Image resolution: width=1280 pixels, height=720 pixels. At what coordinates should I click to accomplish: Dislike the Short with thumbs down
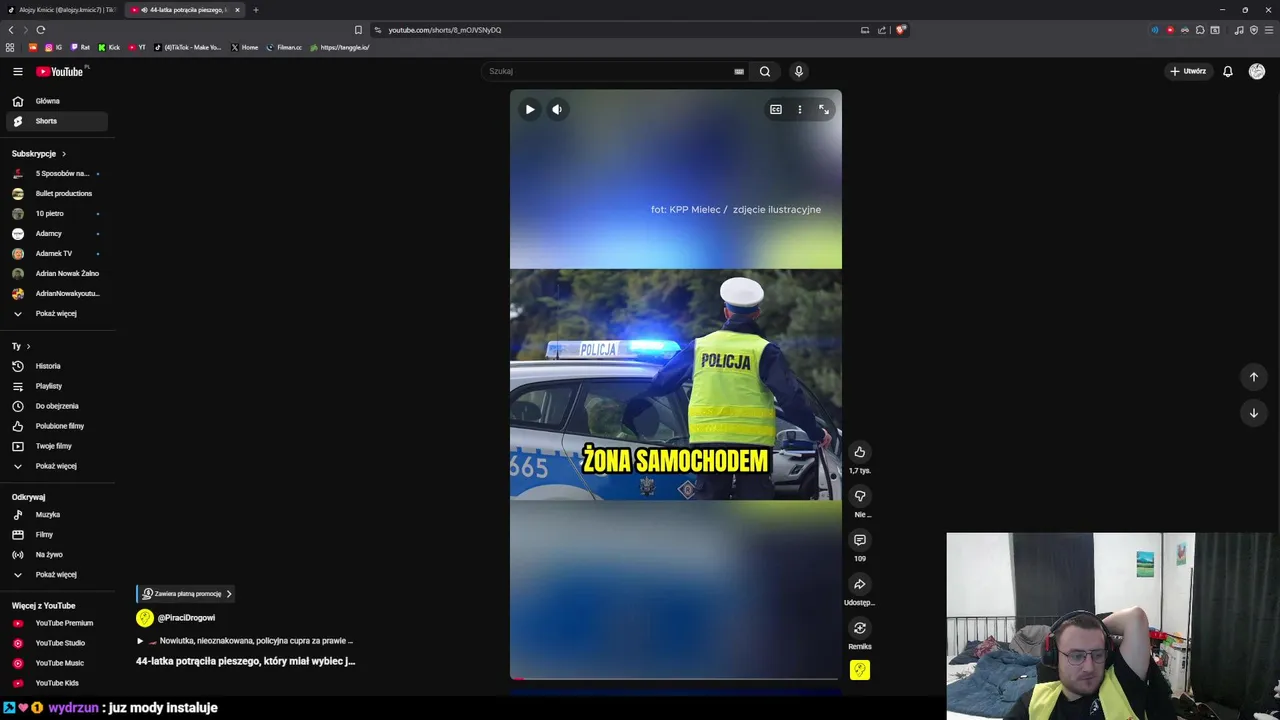coord(859,496)
